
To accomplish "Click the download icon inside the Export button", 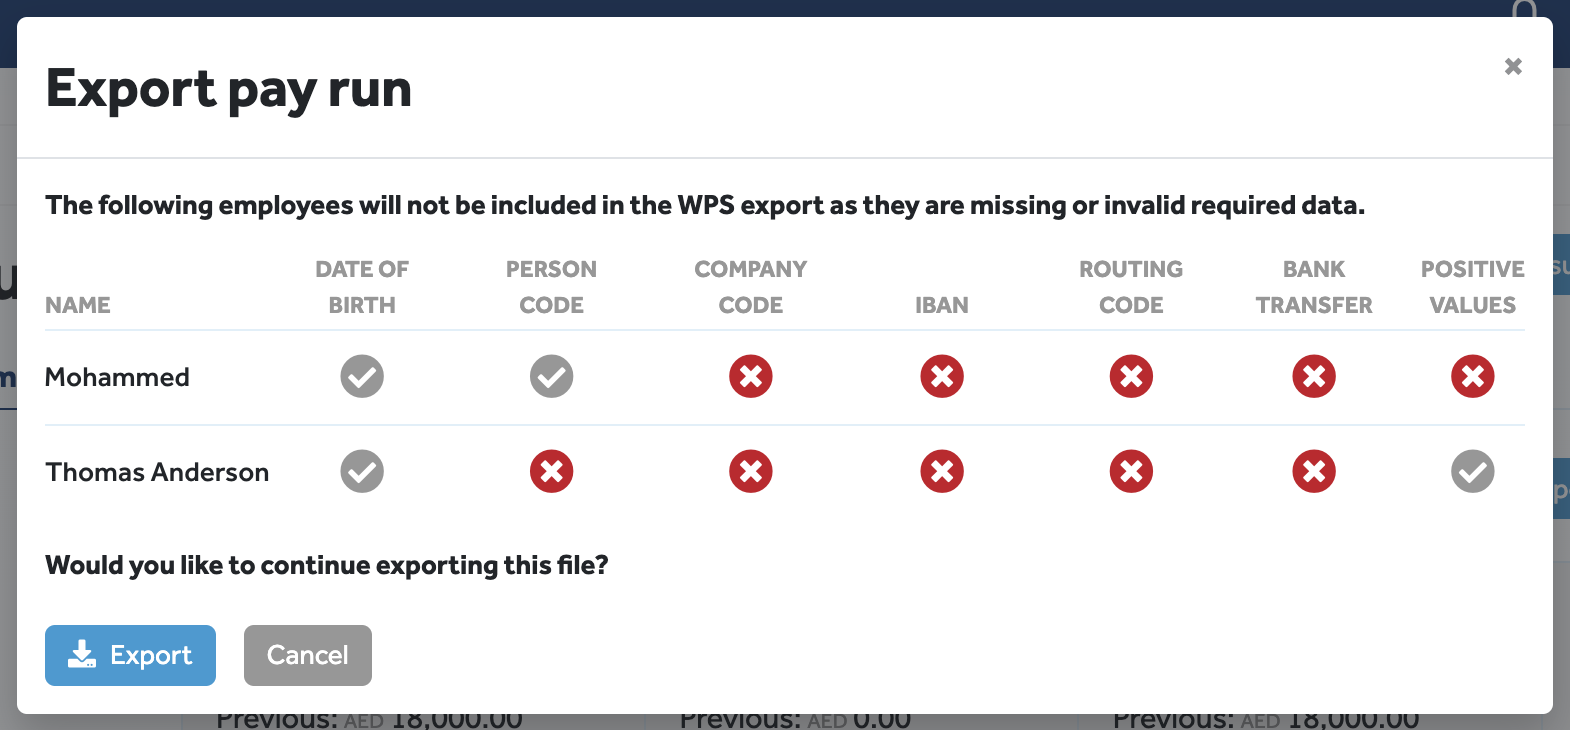I will [x=83, y=655].
